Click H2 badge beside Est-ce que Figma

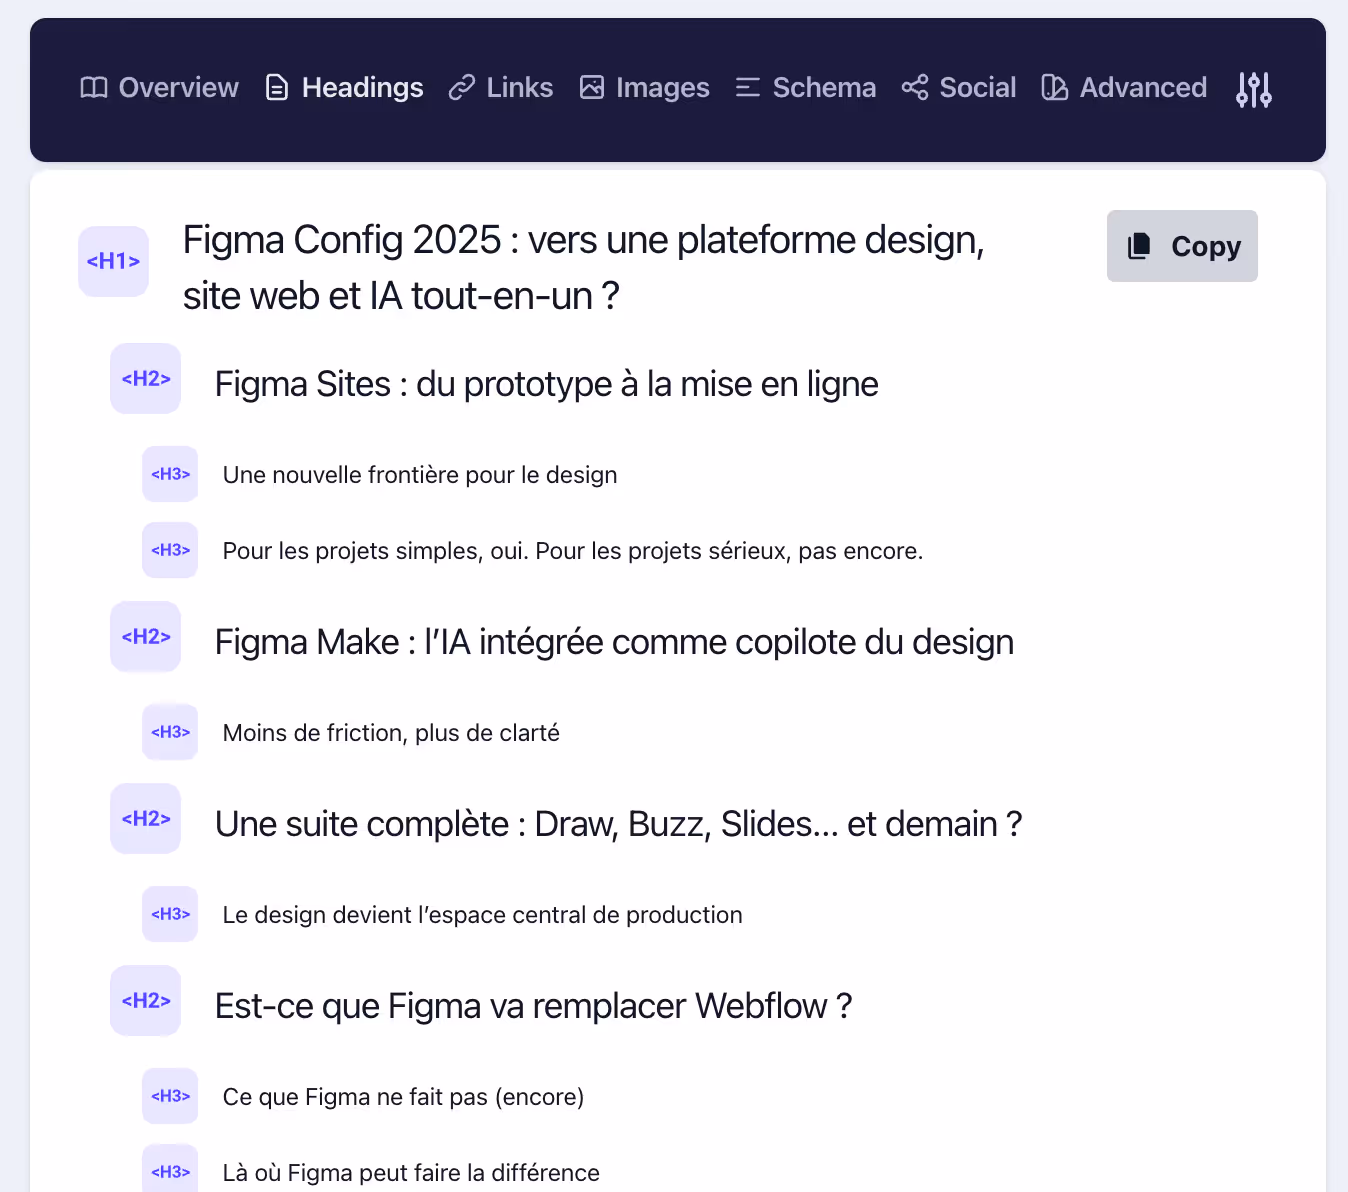click(x=146, y=1001)
